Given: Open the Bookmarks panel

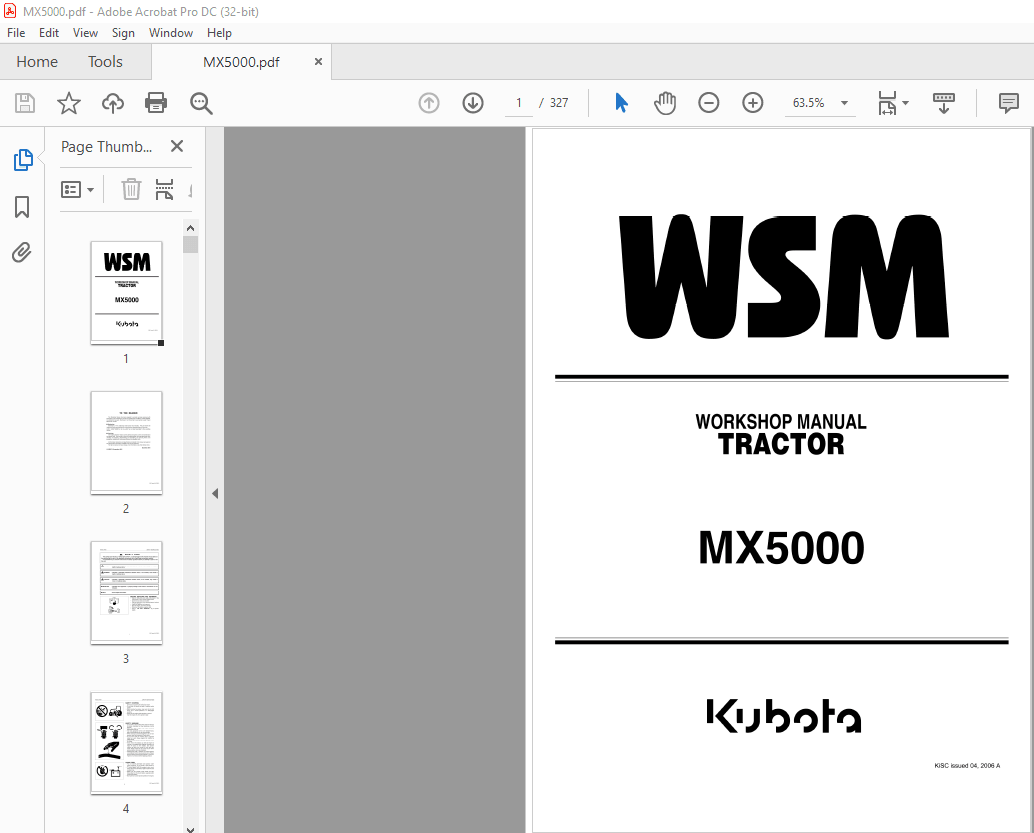Looking at the screenshot, I should 22,207.
